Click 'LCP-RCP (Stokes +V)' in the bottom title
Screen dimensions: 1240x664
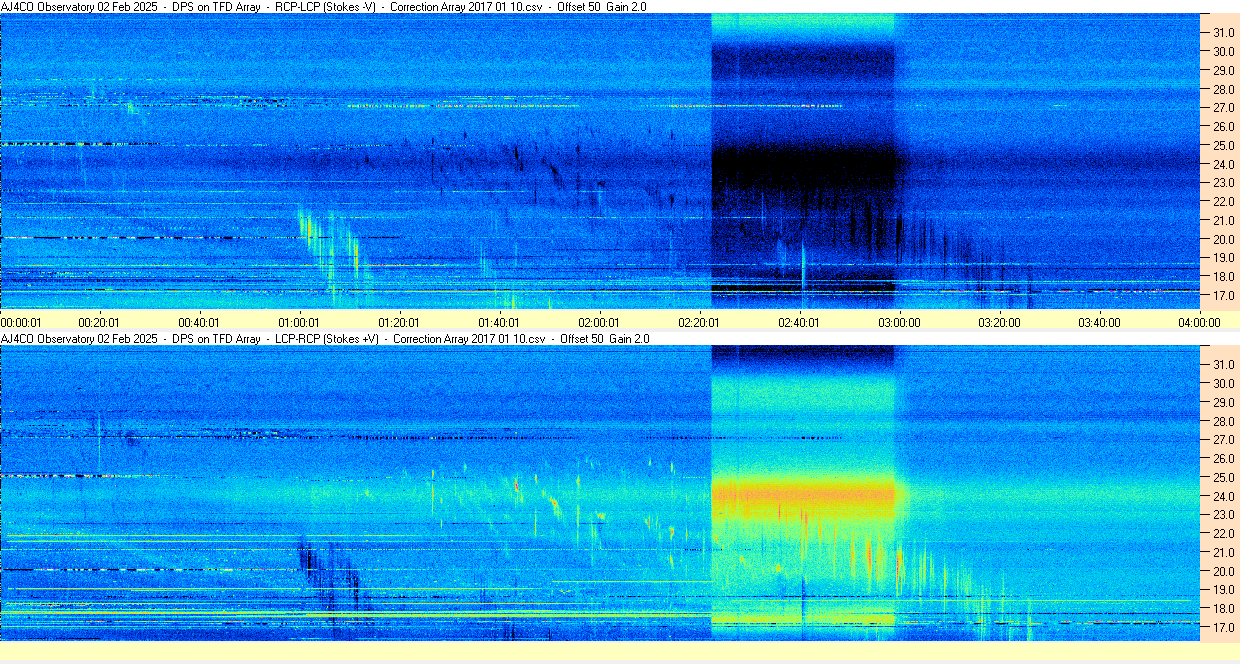327,339
